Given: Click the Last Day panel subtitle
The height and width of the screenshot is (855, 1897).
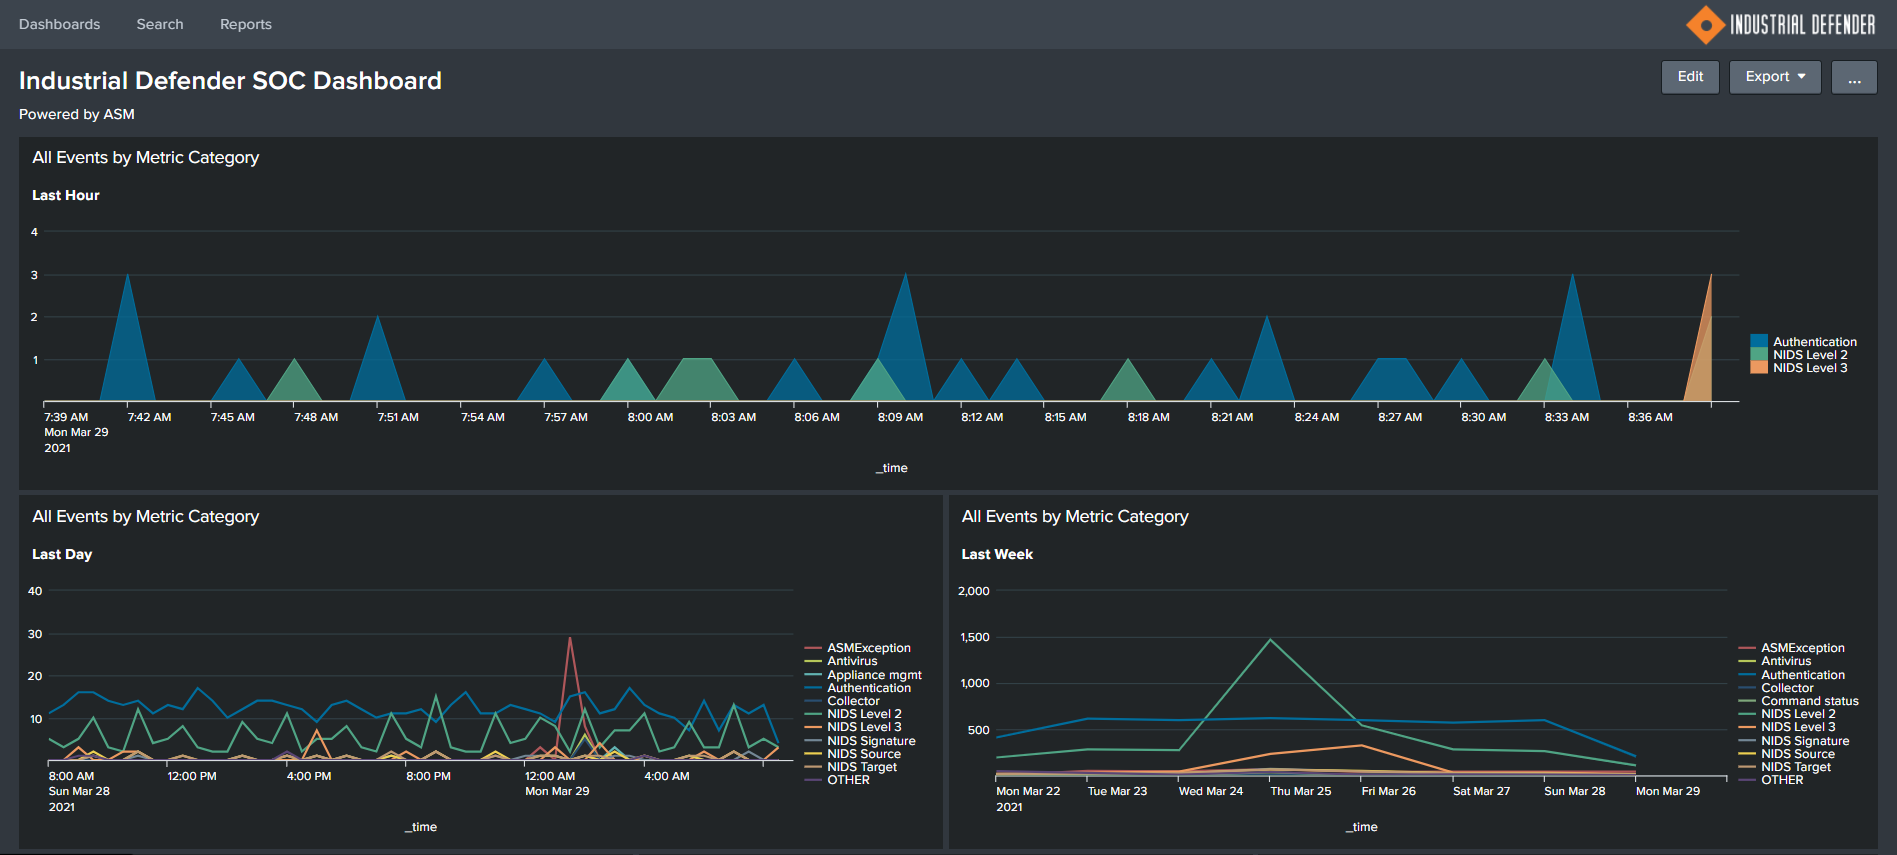Looking at the screenshot, I should coord(62,554).
